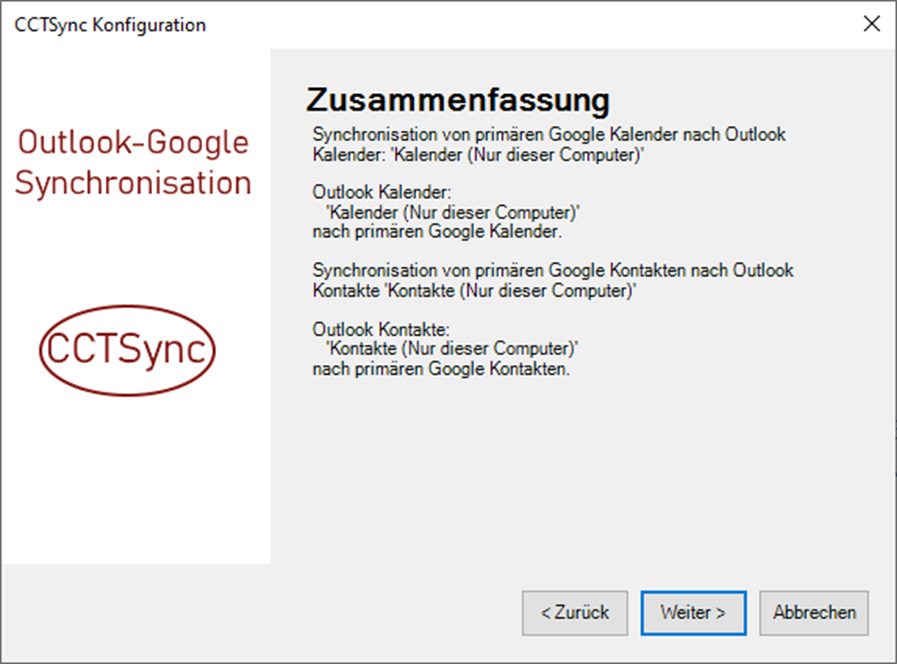
Task: Click the 'Outlook Kontakte:' label text
Action: coord(381,329)
